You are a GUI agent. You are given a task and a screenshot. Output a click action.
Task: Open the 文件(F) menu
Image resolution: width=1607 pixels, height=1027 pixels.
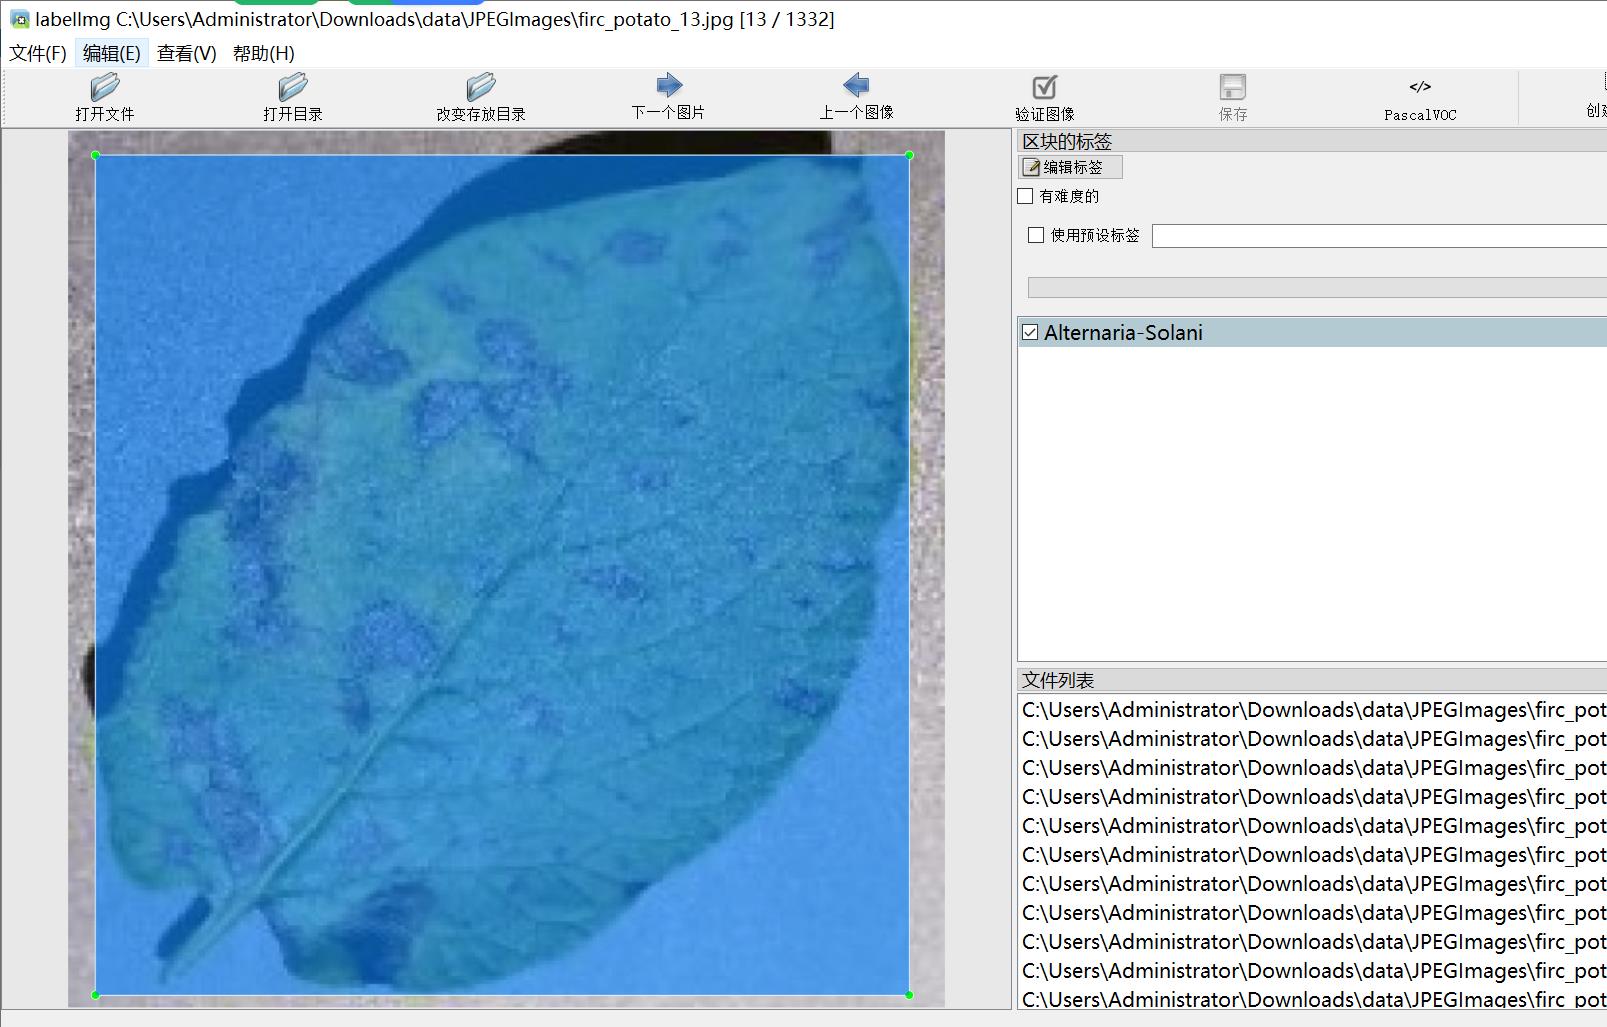(38, 53)
